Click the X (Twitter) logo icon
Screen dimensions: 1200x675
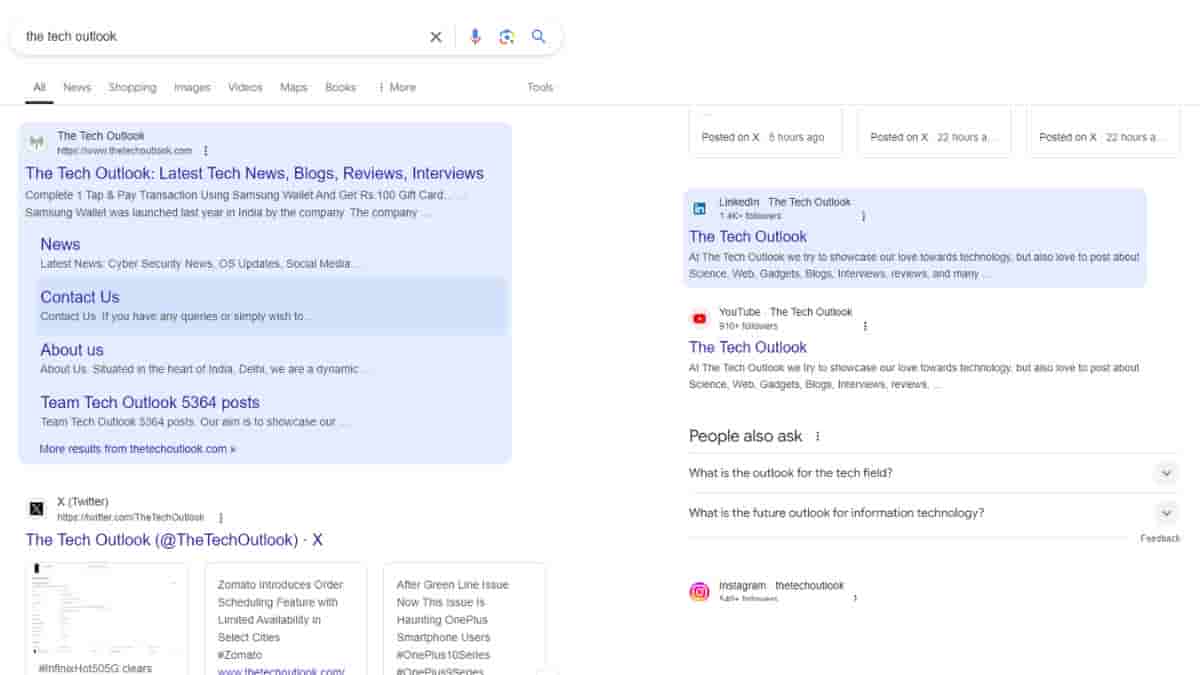pos(37,508)
